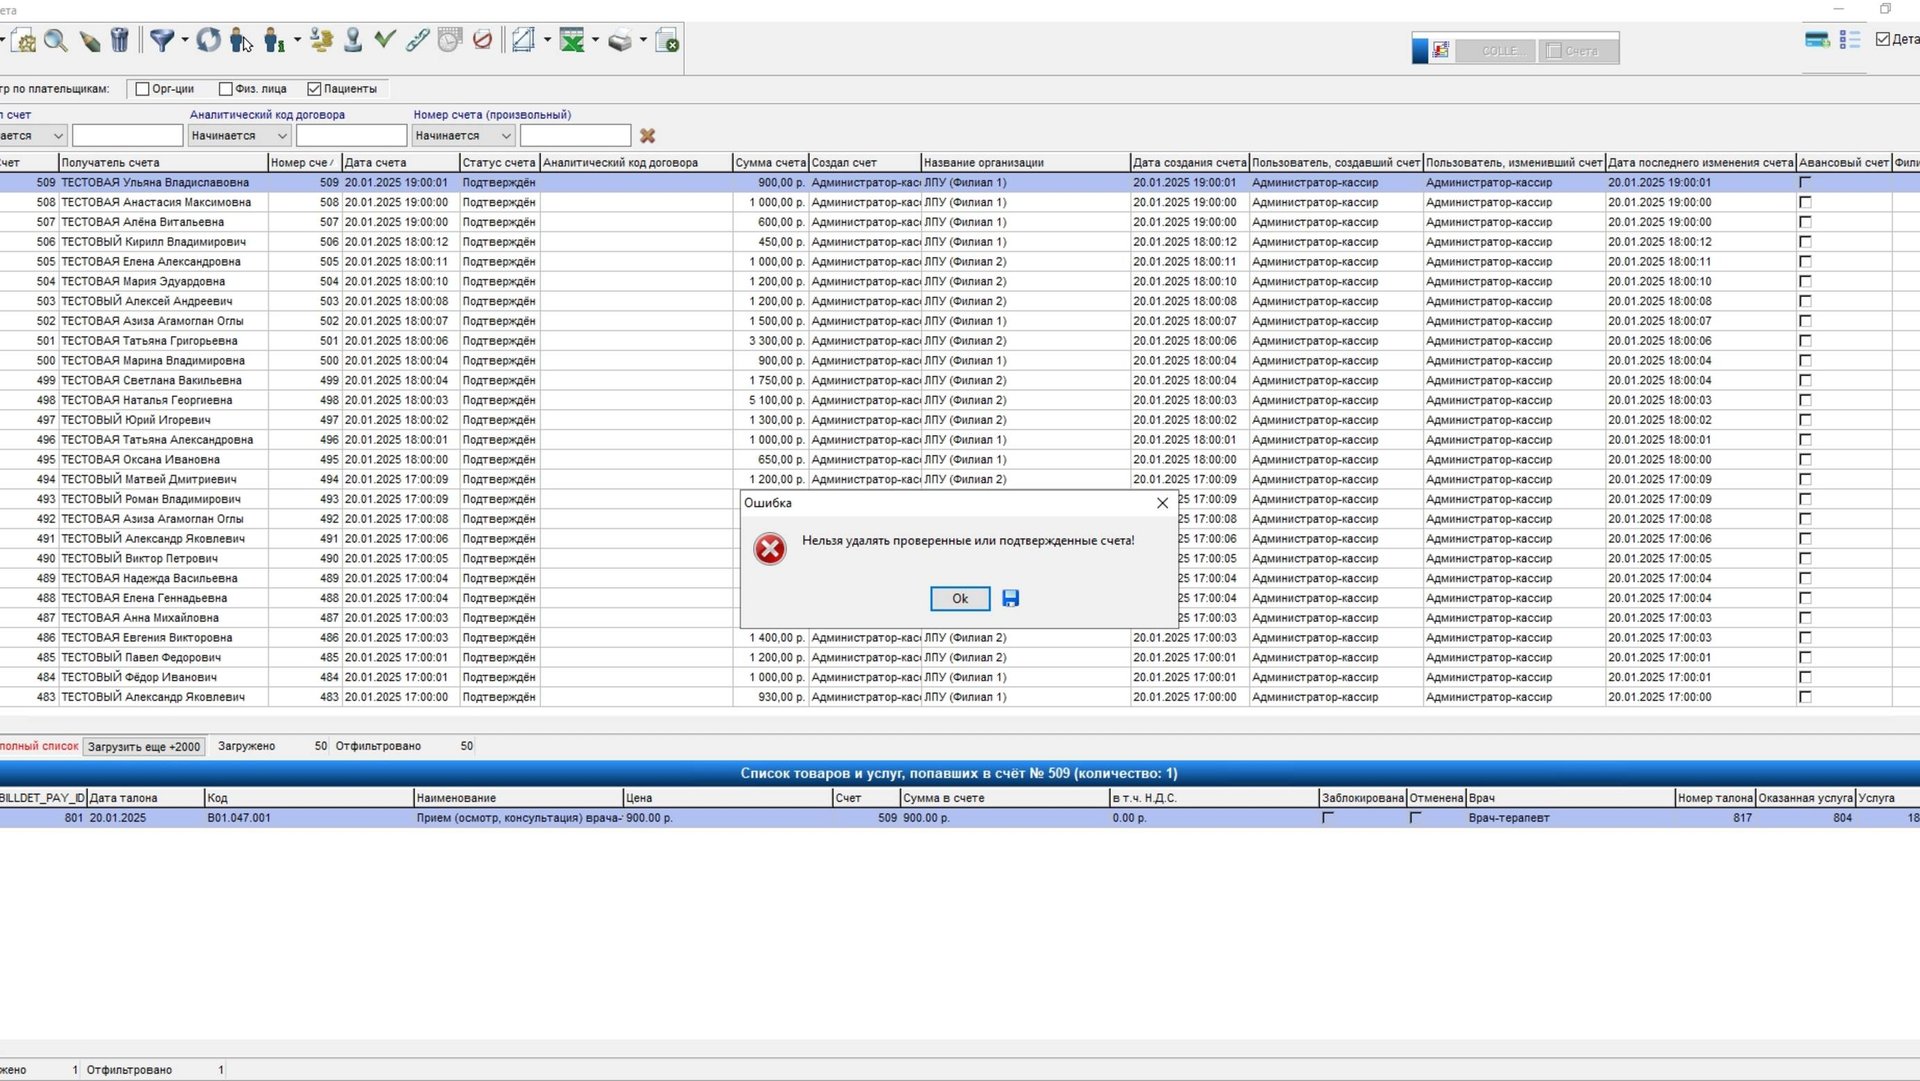Click the chain link icon in toolbar
The height and width of the screenshot is (1081, 1920).
[x=418, y=40]
